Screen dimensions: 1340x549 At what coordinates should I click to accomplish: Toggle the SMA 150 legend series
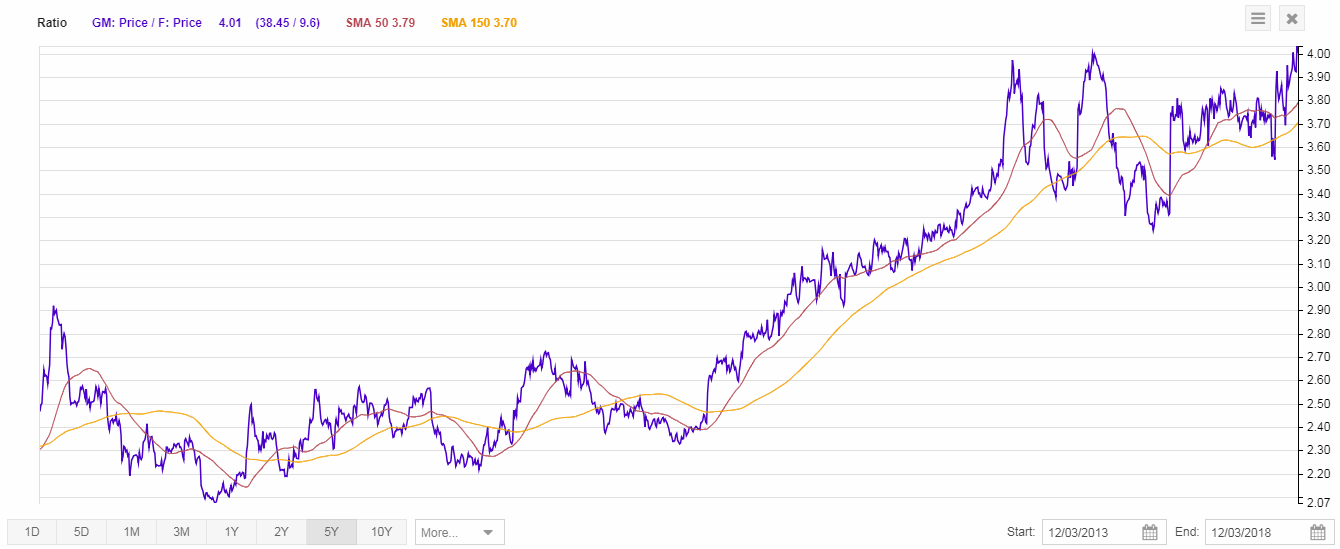pos(479,22)
